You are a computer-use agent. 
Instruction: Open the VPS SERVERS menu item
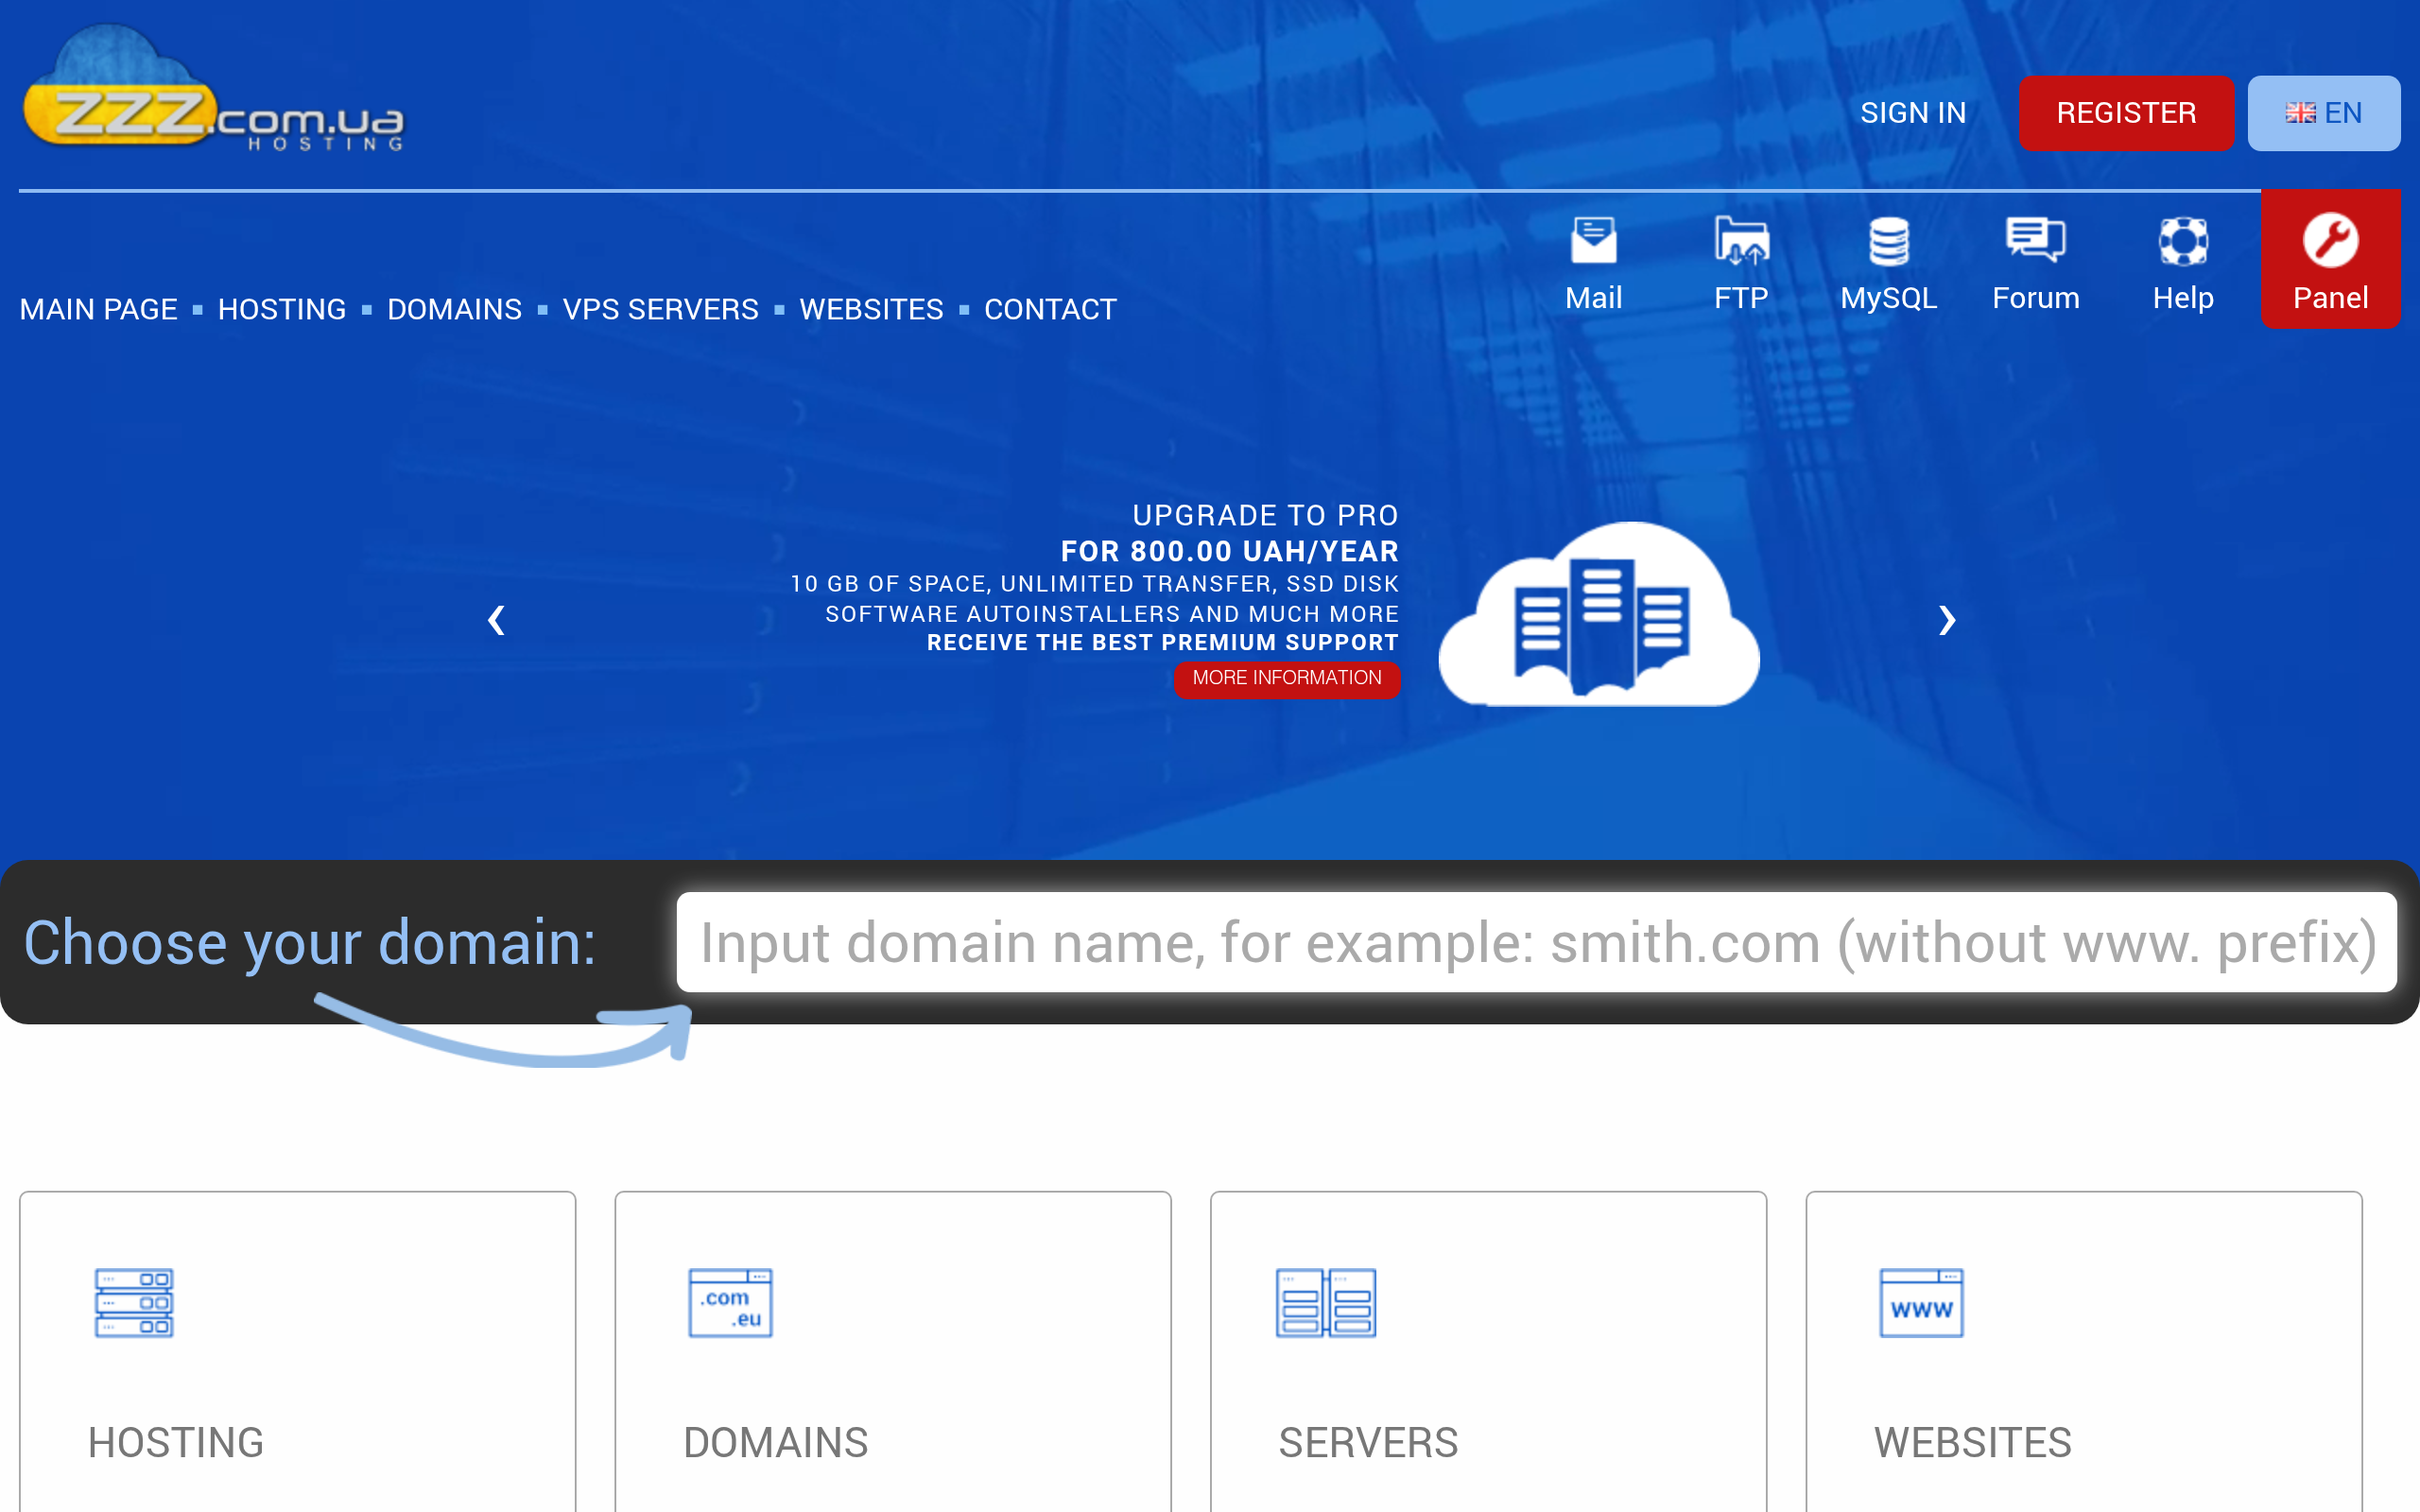(660, 309)
